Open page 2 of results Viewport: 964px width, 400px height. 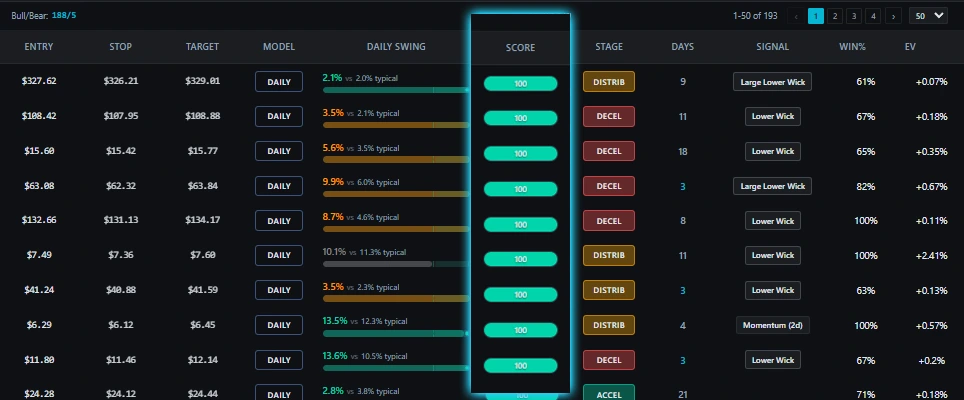point(835,16)
